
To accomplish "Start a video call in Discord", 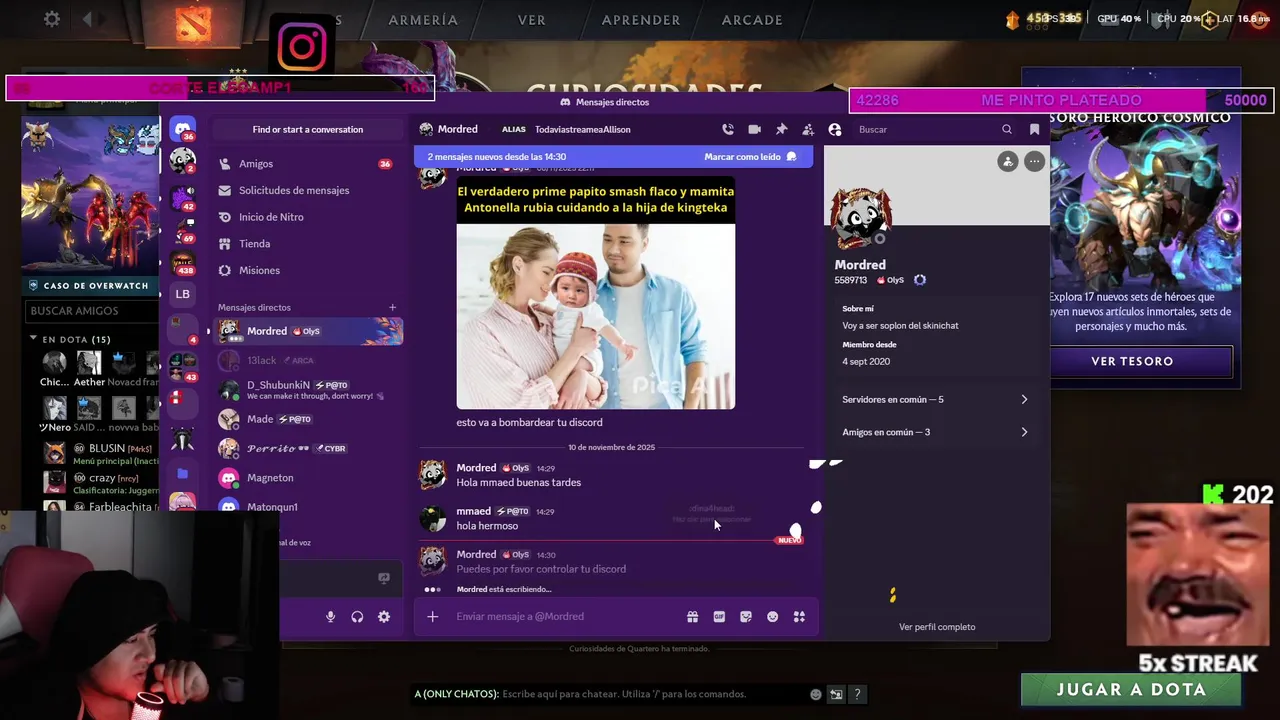I will click(x=755, y=129).
